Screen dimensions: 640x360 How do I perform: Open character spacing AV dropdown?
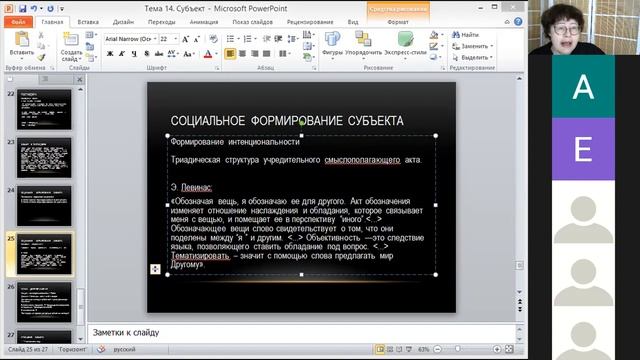click(173, 53)
